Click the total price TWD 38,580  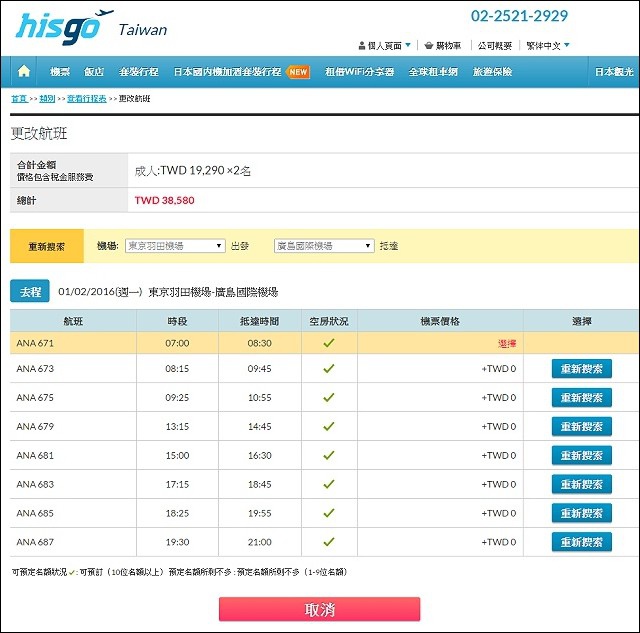[164, 200]
